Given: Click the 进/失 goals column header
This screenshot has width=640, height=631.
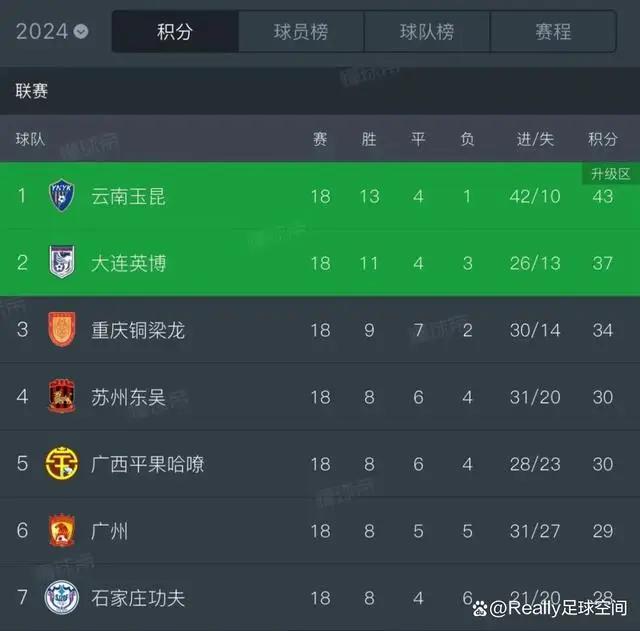Looking at the screenshot, I should [535, 139].
